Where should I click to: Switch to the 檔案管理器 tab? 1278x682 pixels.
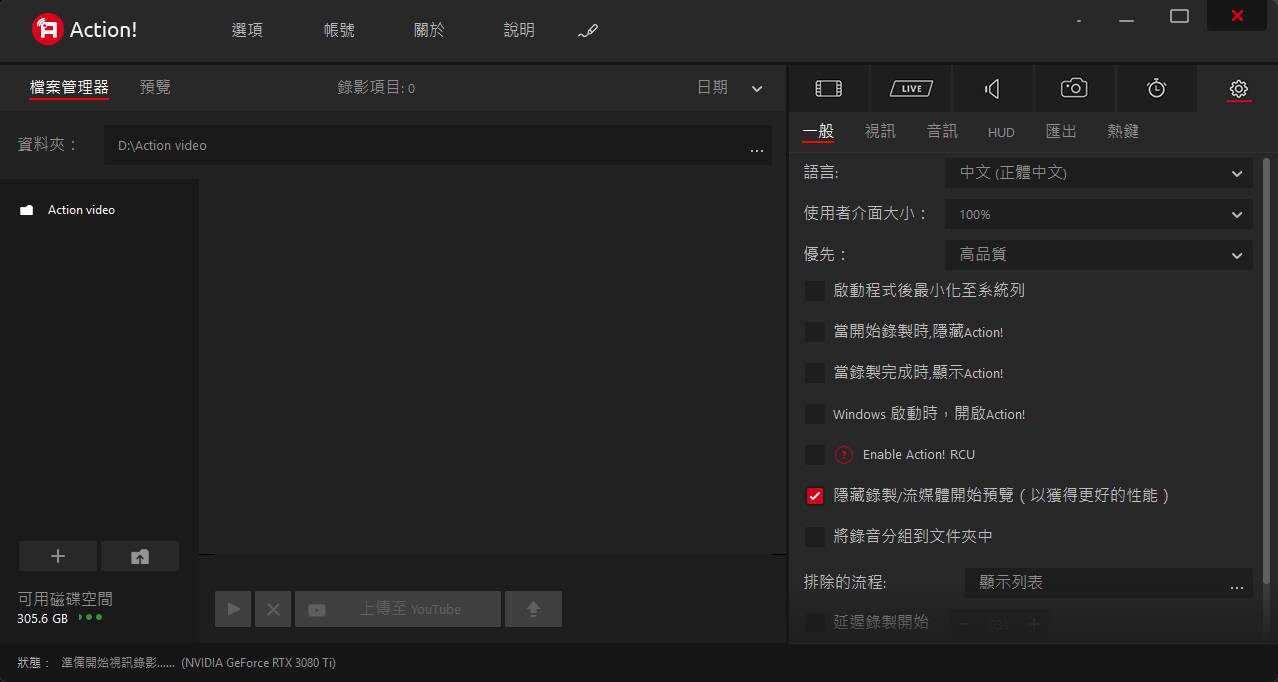pyautogui.click(x=69, y=88)
